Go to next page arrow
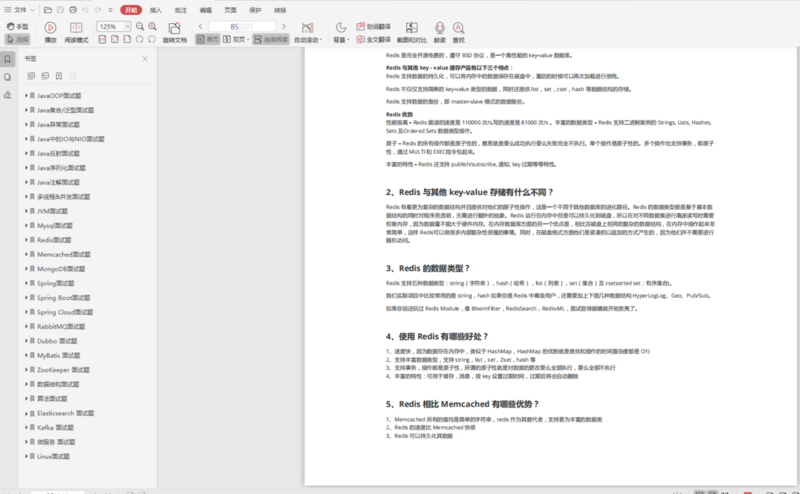This screenshot has height=494, width=800. (284, 27)
